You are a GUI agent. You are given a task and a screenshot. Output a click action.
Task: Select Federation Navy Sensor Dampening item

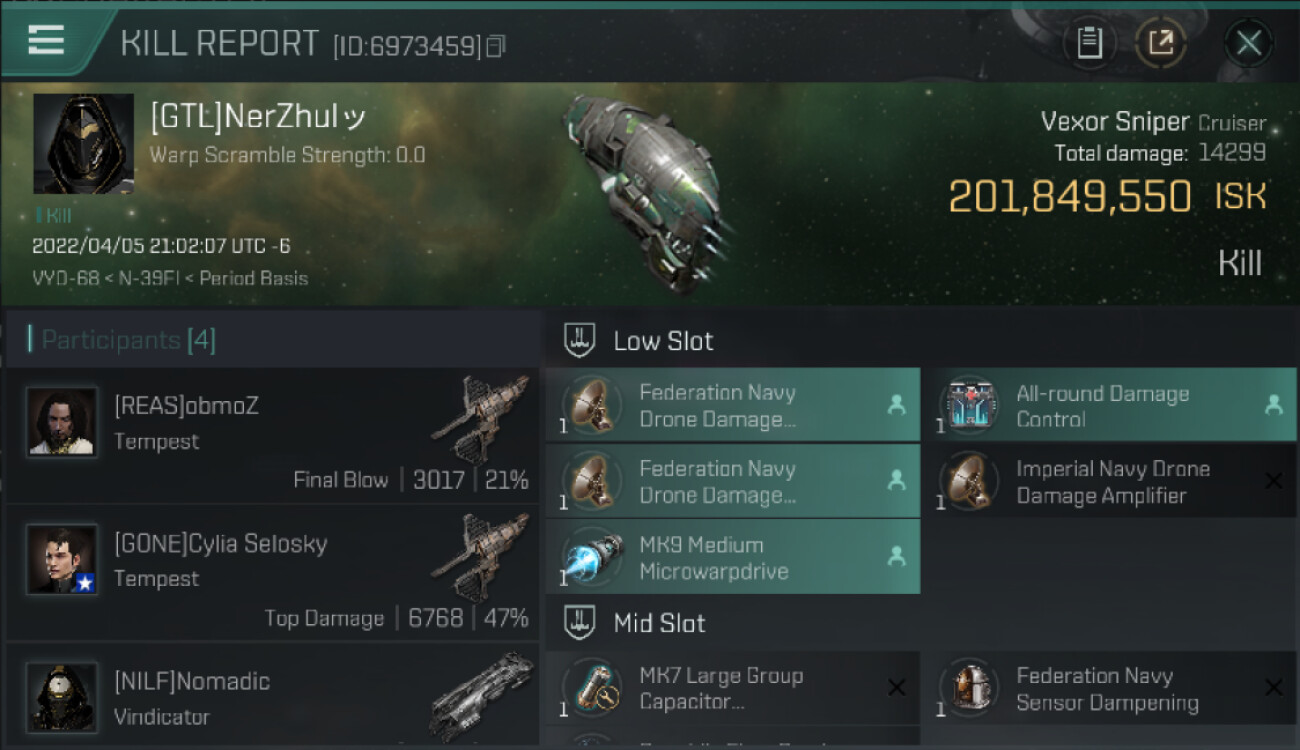tap(1116, 688)
